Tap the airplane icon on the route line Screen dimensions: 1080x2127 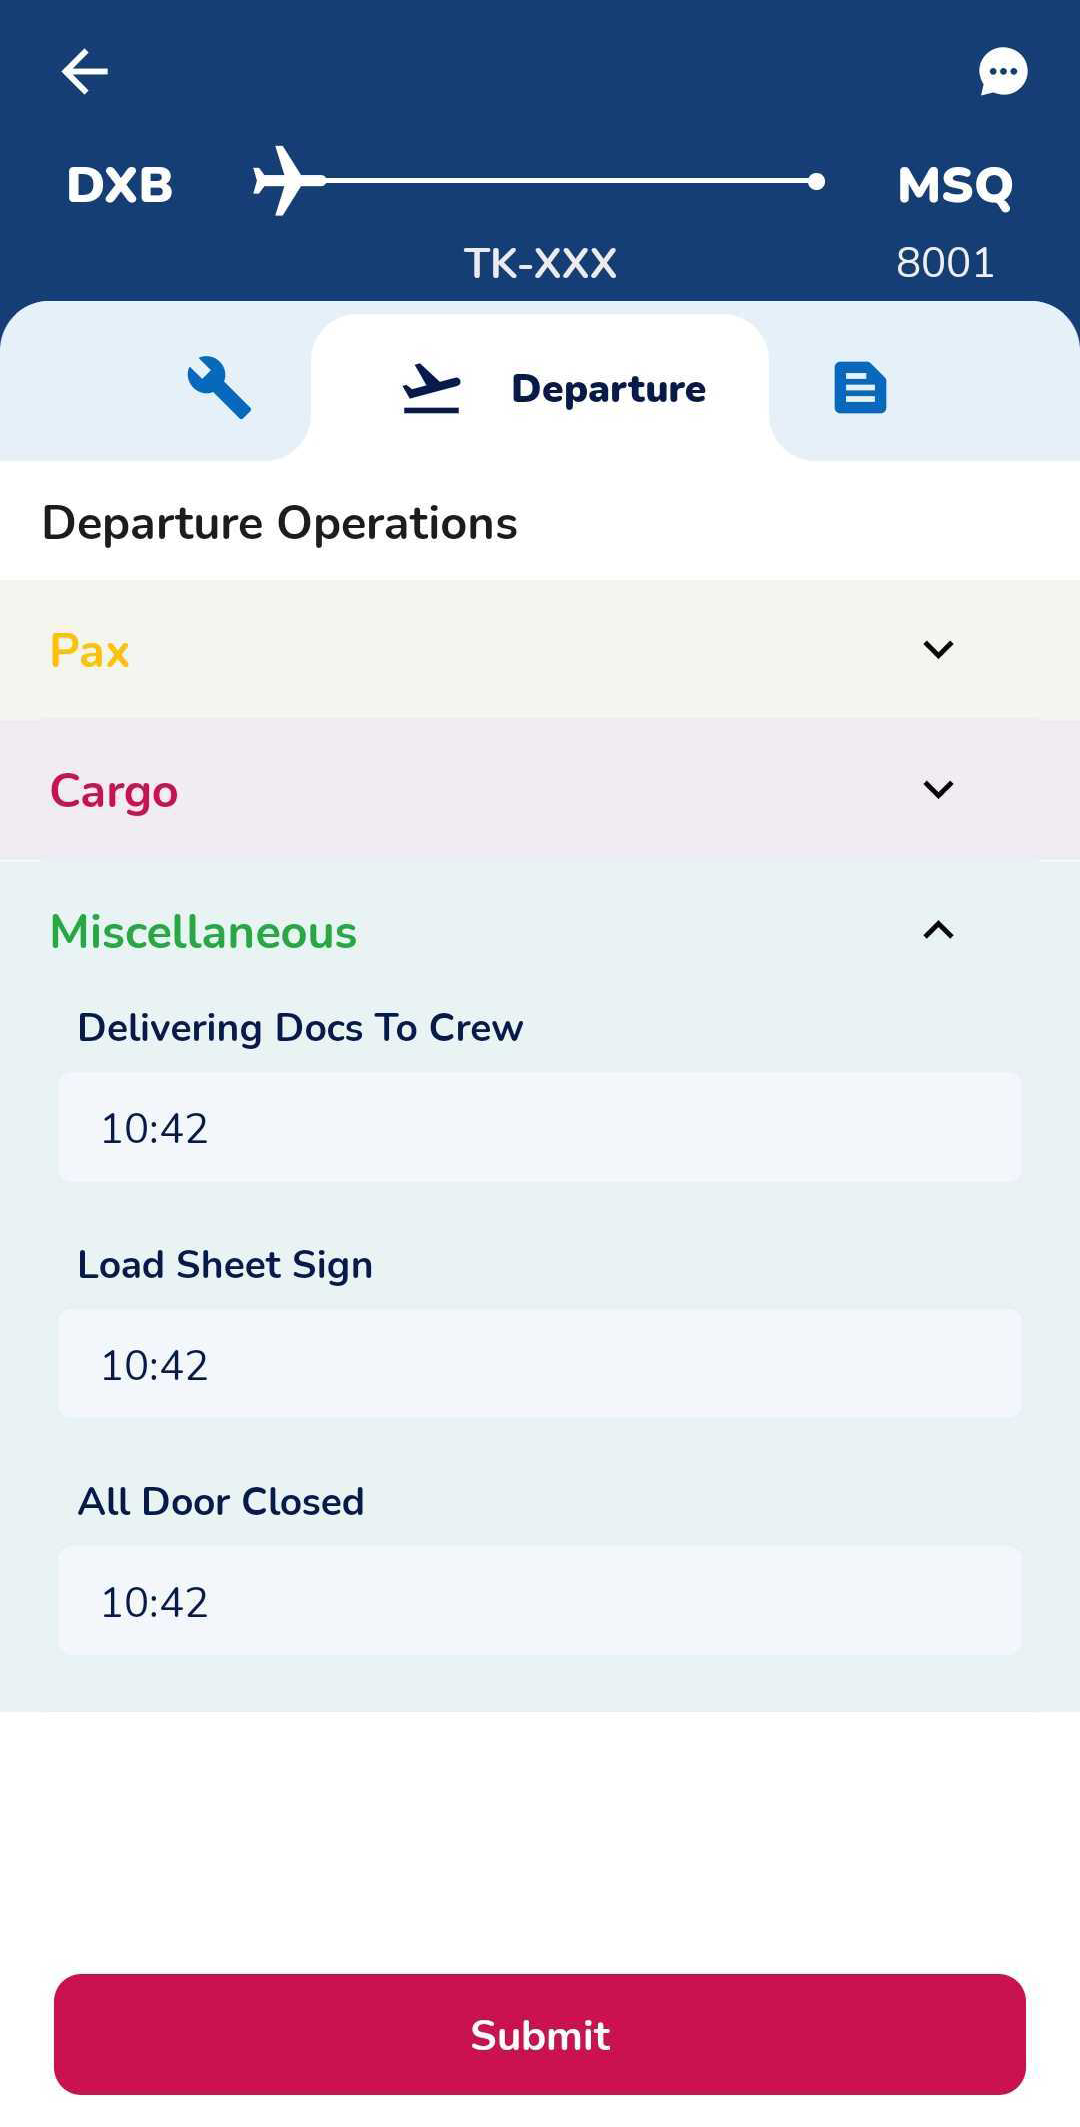[x=289, y=181]
